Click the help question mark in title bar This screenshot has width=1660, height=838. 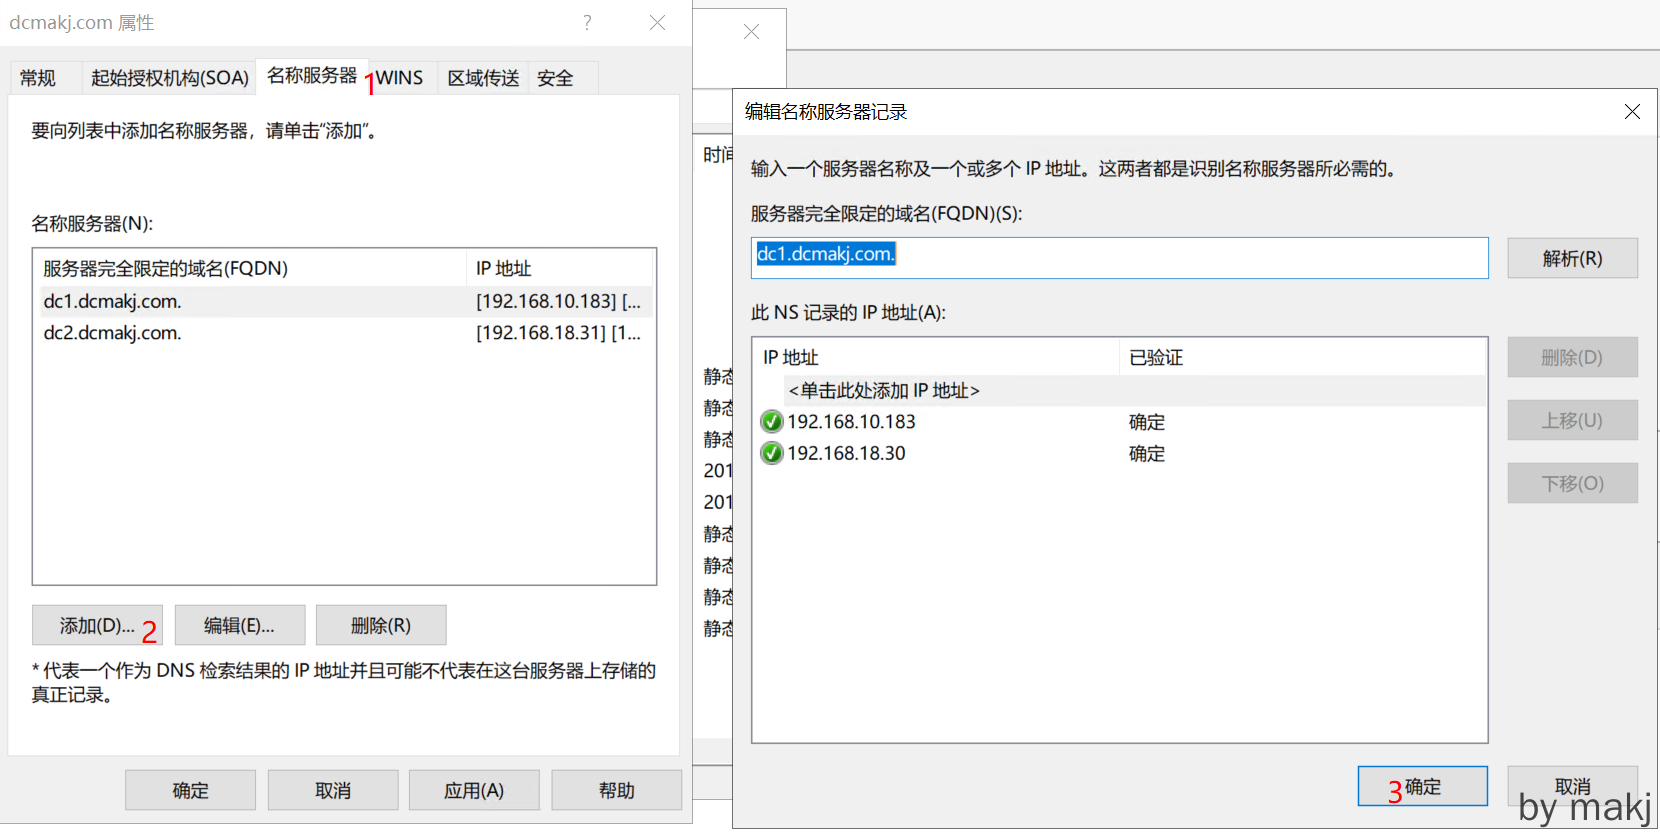tap(587, 22)
